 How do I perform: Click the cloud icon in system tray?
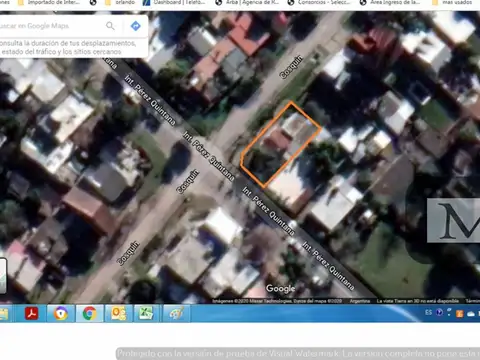pyautogui.click(x=471, y=313)
